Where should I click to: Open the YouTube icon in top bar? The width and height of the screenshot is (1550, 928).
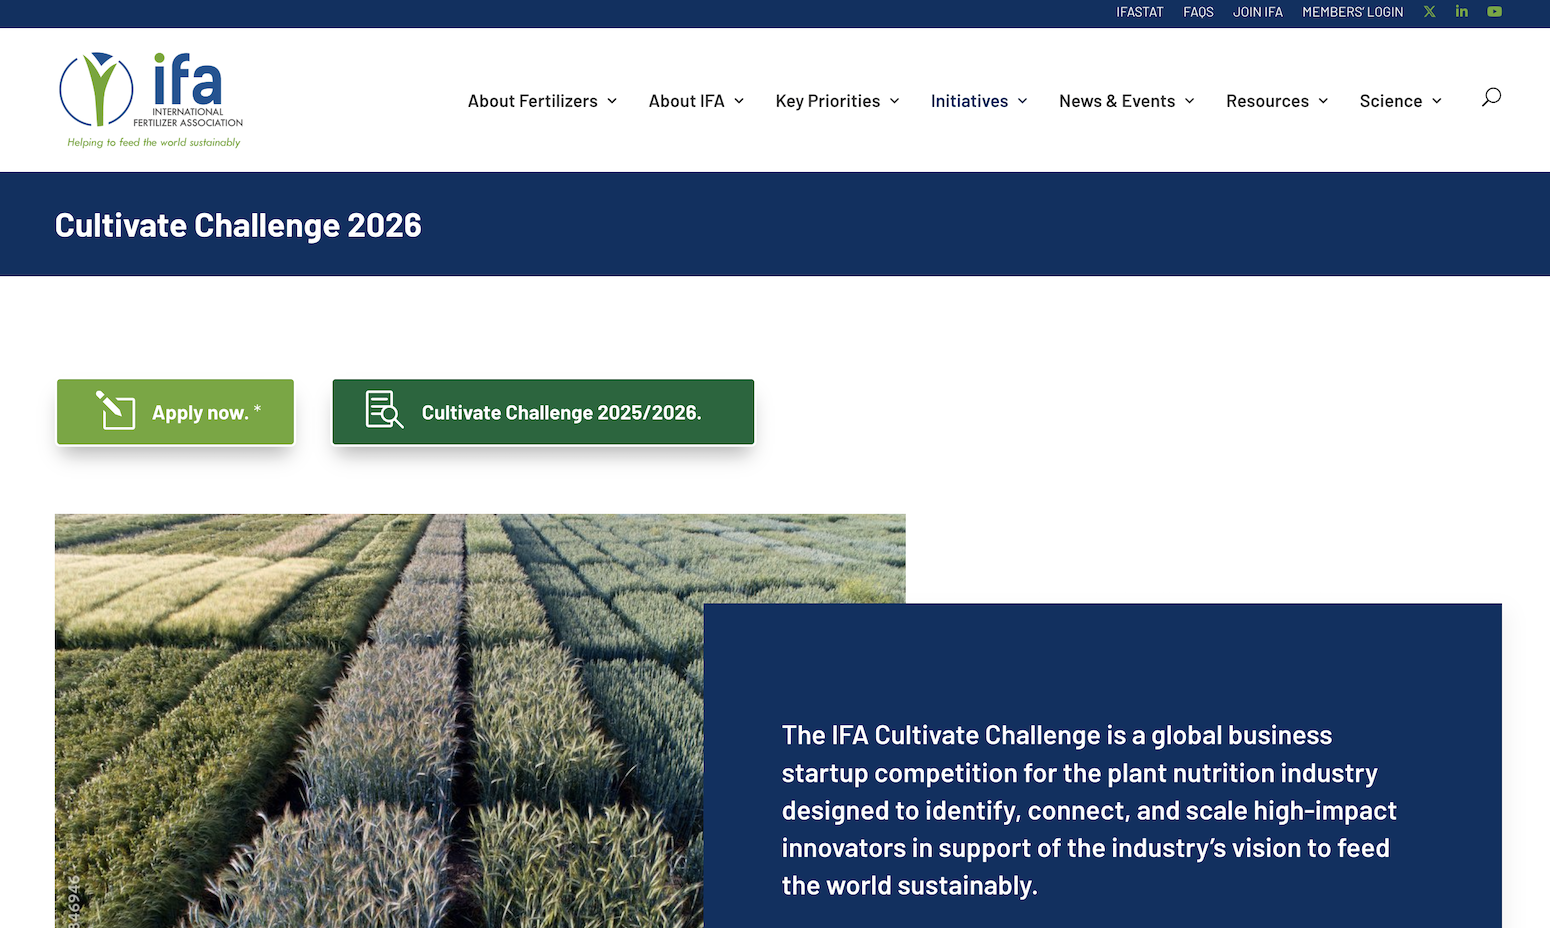coord(1494,12)
